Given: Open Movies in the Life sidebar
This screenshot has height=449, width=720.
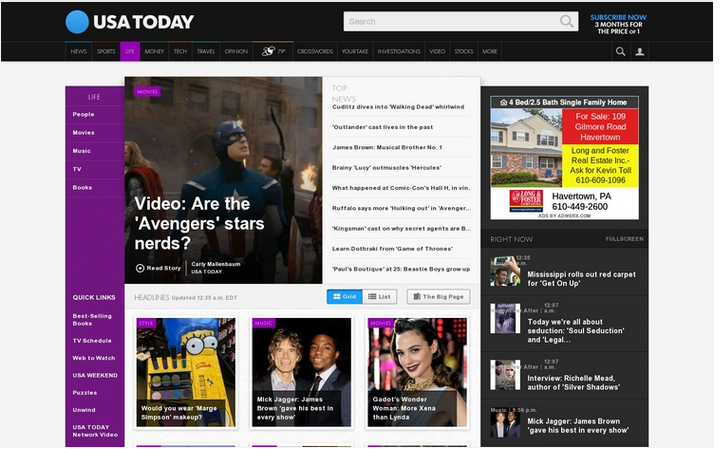Looking at the screenshot, I should [84, 133].
